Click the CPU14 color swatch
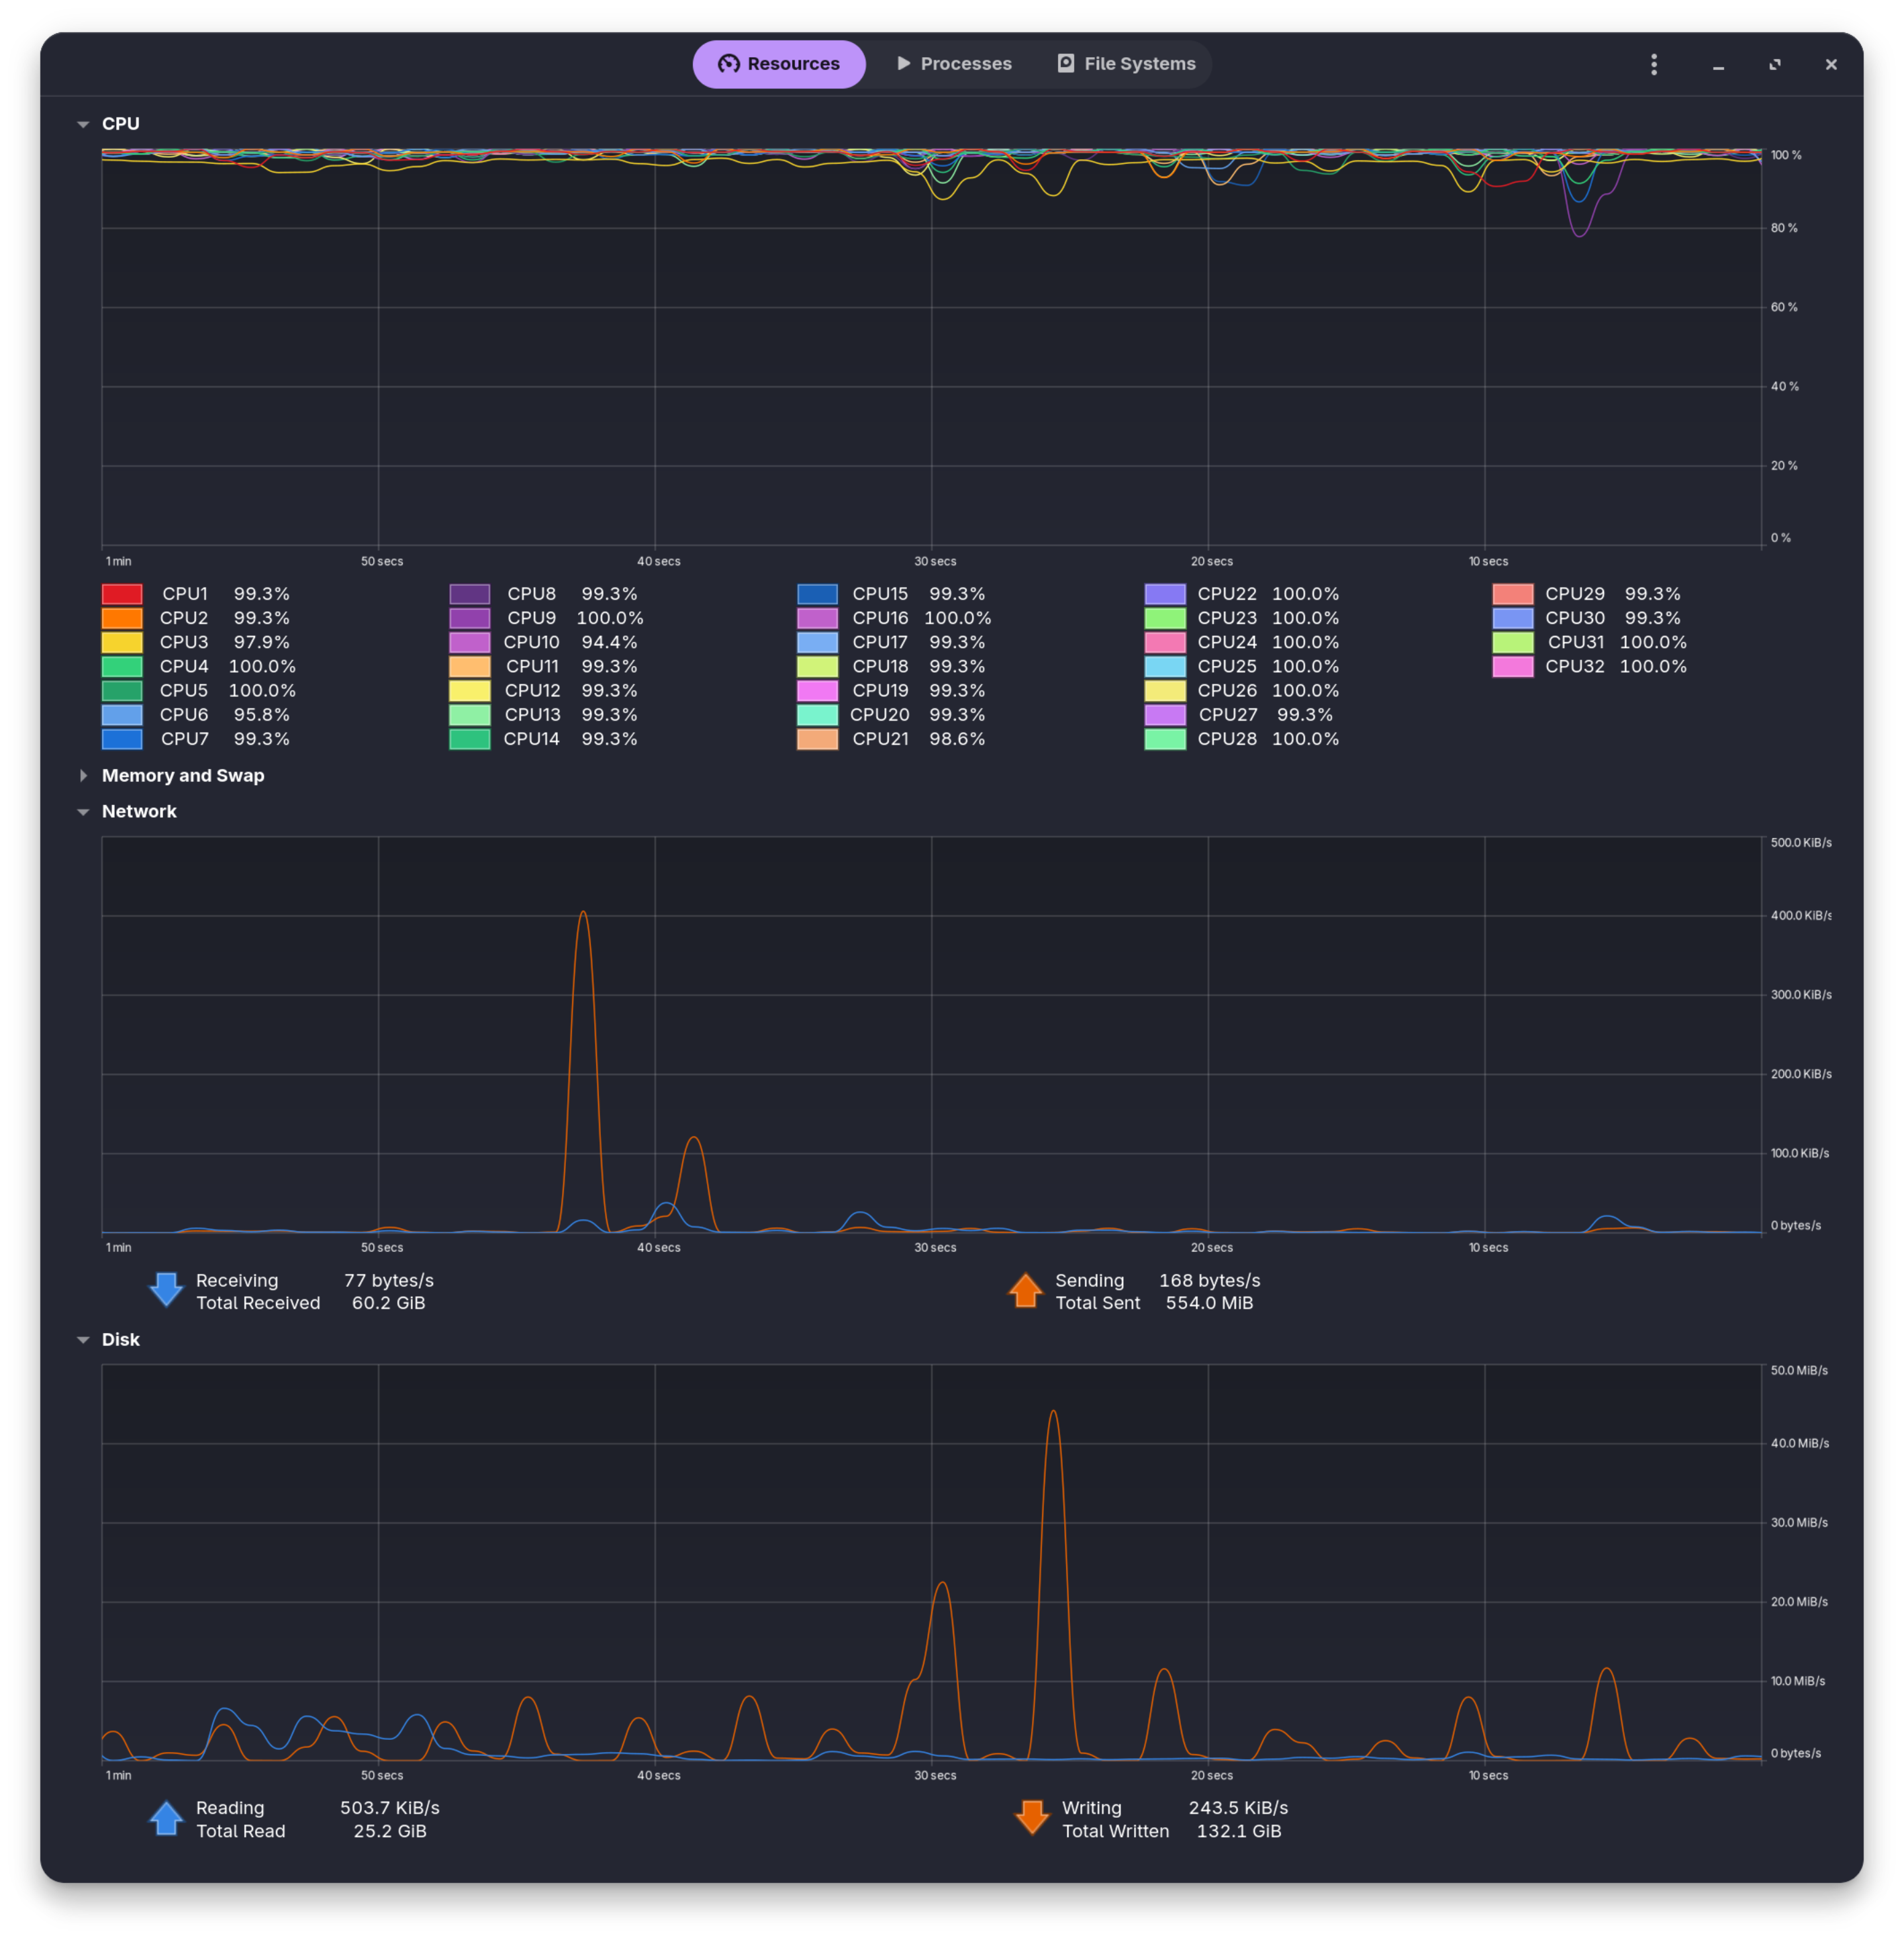 click(470, 739)
